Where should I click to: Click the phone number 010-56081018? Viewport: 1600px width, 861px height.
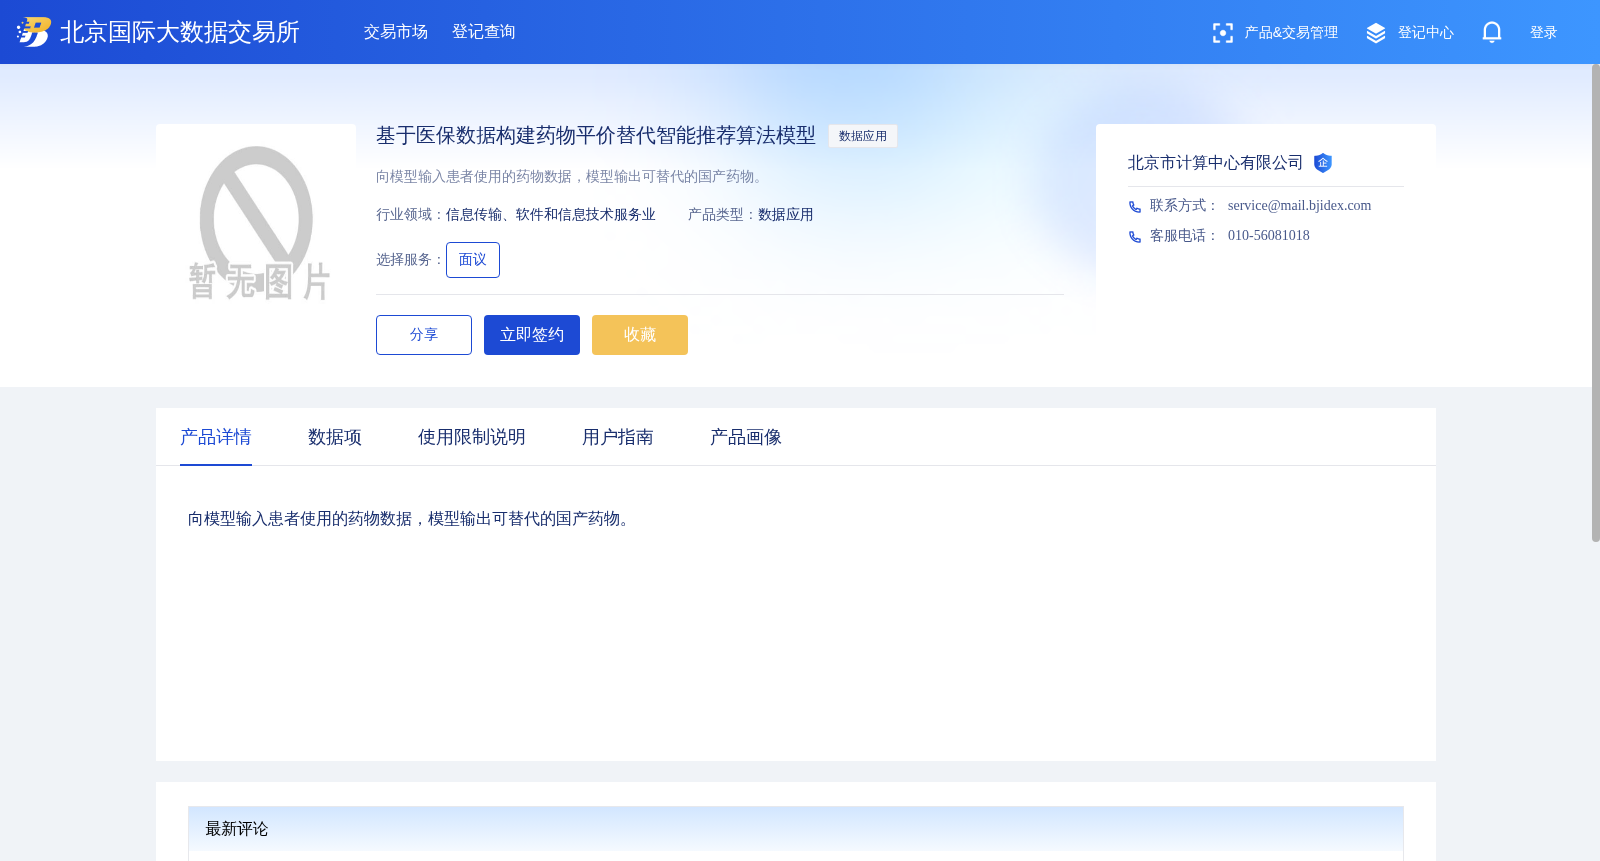pyautogui.click(x=1269, y=236)
